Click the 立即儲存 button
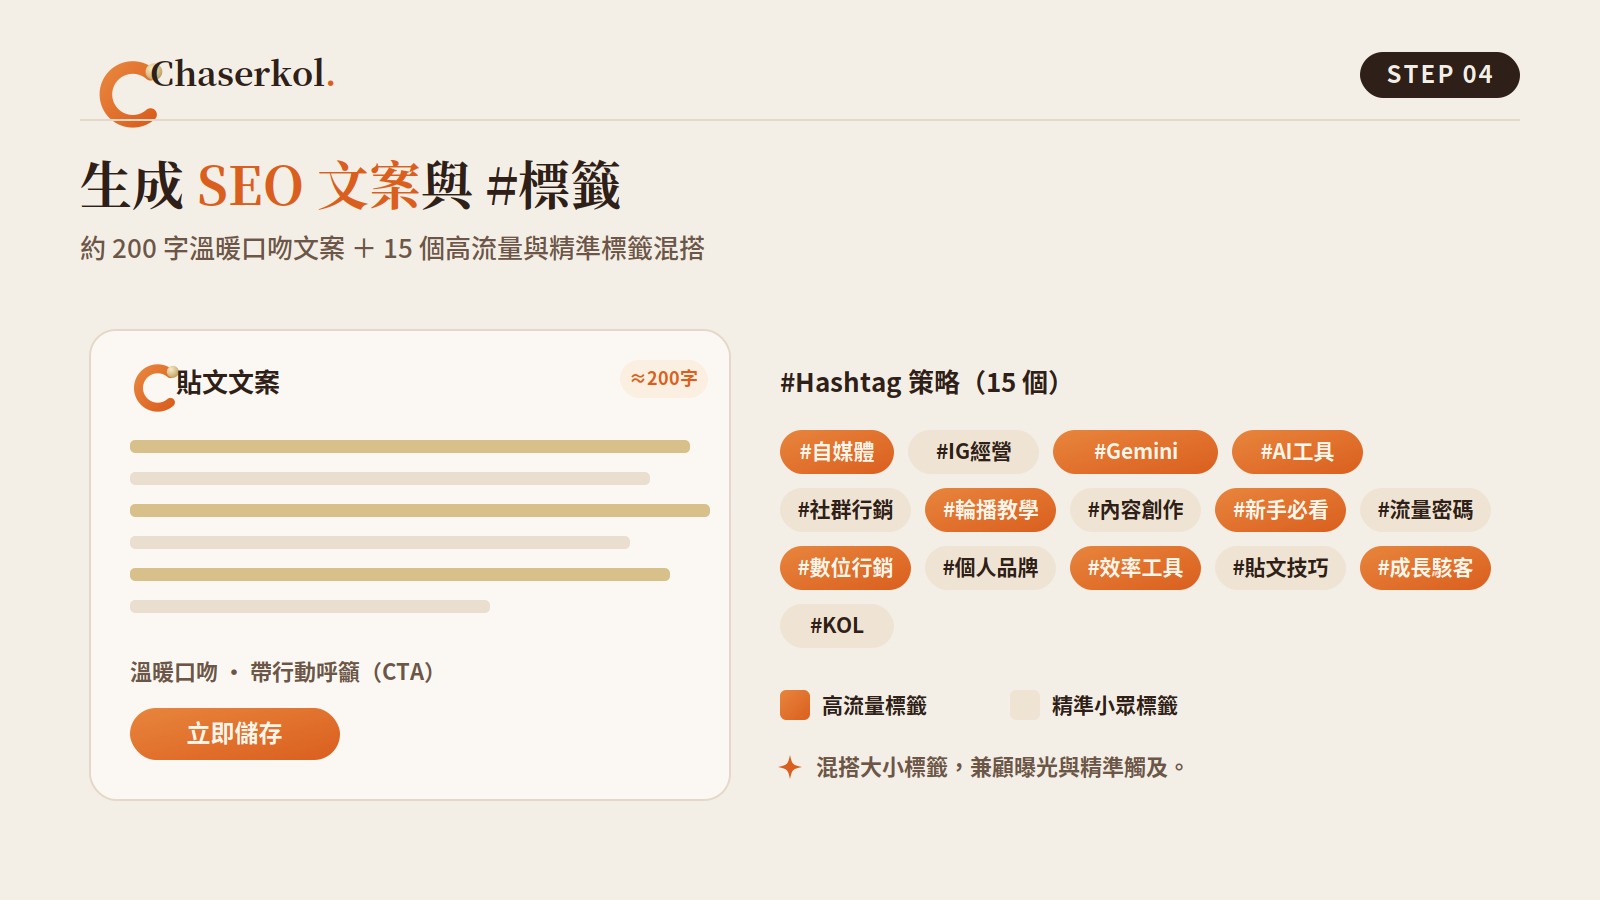This screenshot has width=1600, height=900. coord(235,734)
